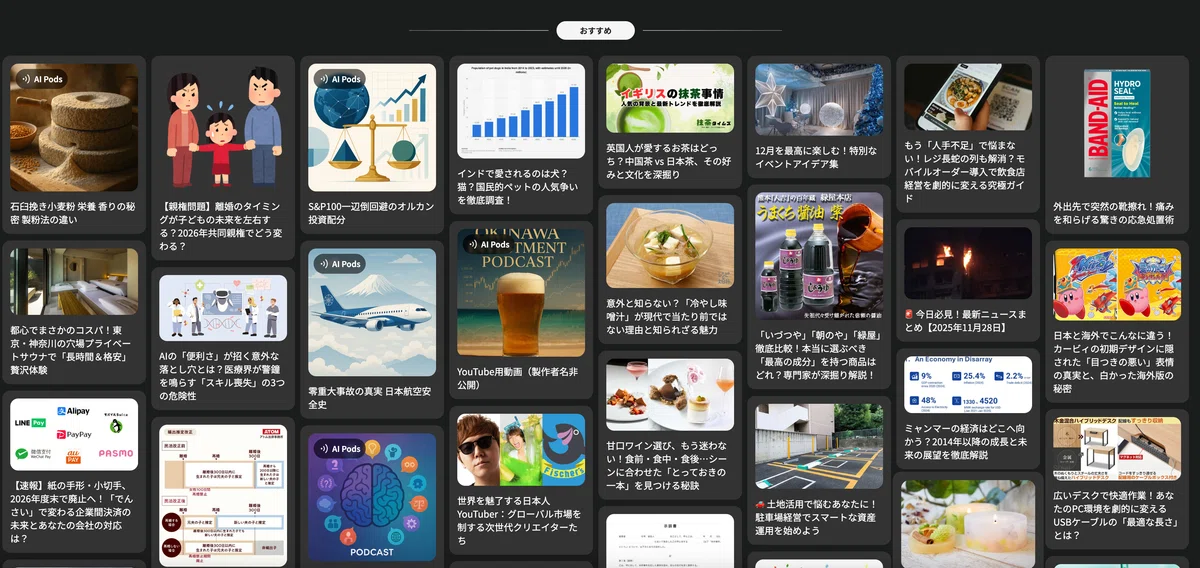The height and width of the screenshot is (568, 1200).
Task: Click AI Pods badge on brain podcast card
Action: pyautogui.click(x=339, y=449)
